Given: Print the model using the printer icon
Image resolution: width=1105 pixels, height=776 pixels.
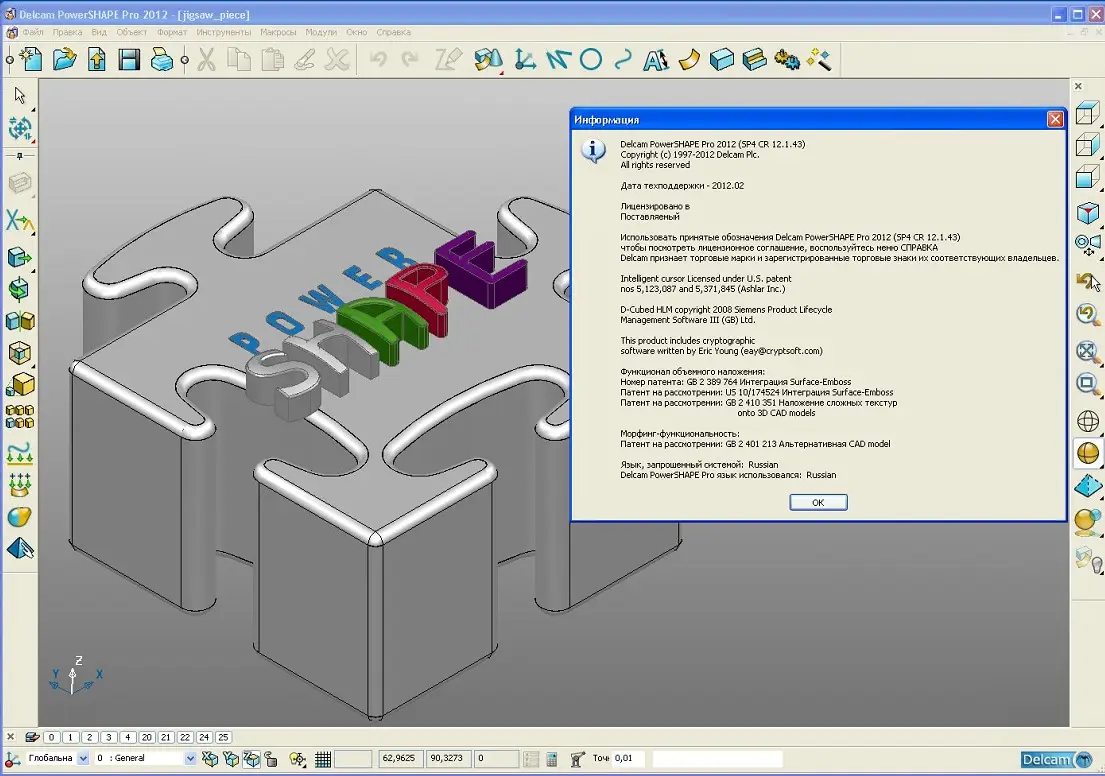Looking at the screenshot, I should (x=161, y=59).
